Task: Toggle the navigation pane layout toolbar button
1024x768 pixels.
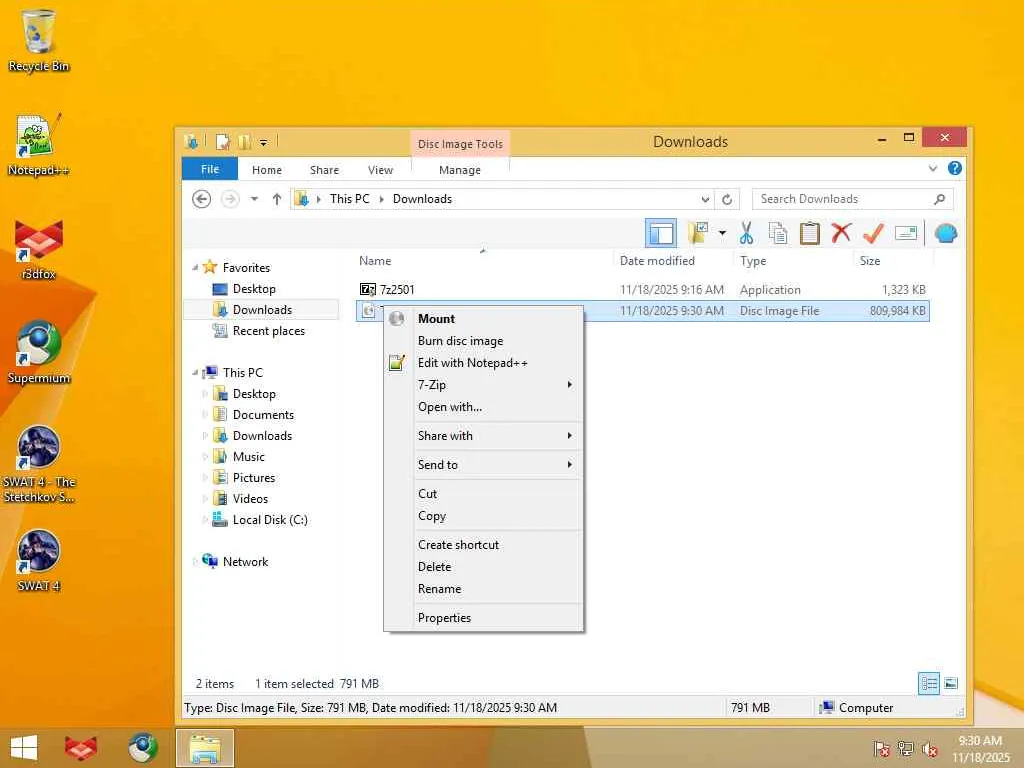Action: 660,233
